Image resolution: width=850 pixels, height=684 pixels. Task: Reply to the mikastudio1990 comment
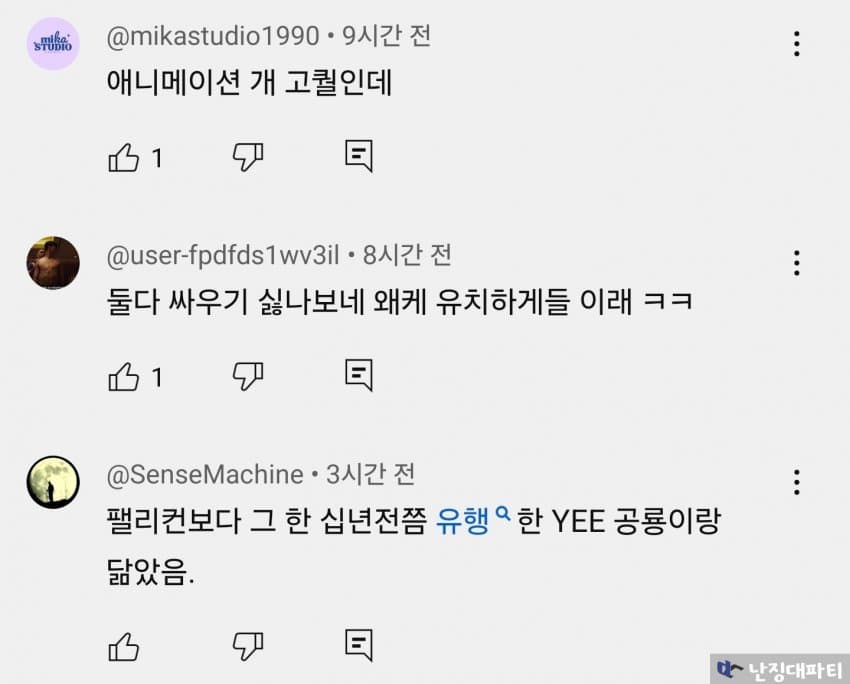[x=359, y=156]
